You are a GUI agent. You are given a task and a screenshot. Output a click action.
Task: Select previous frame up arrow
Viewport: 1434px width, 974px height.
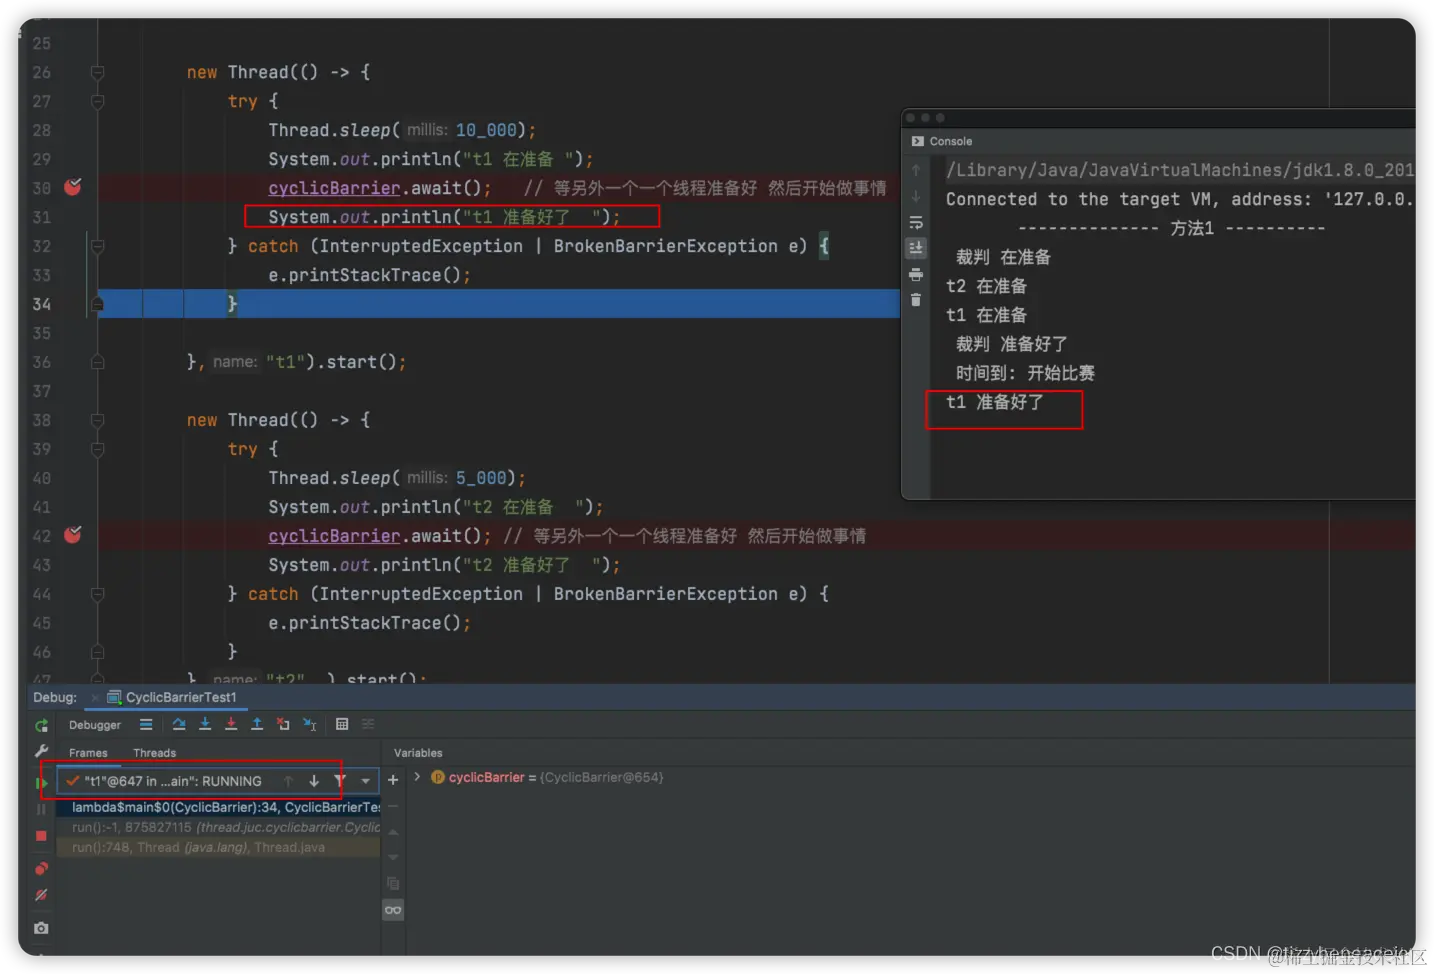point(288,781)
